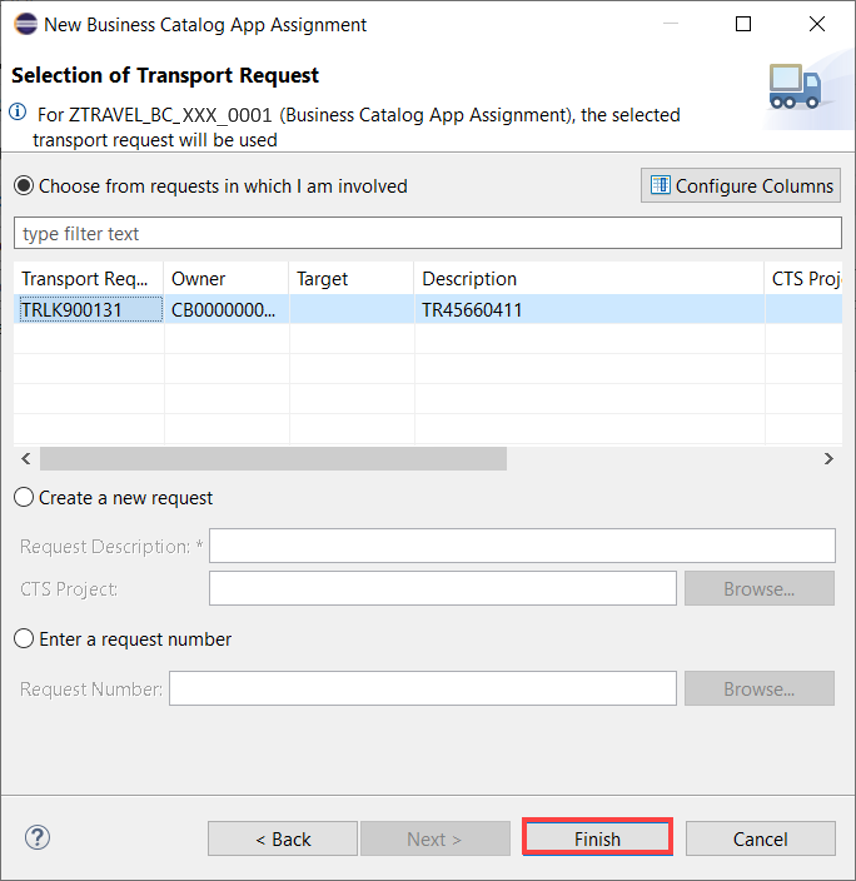856x881 pixels.
Task: Click the transport truck banner icon
Action: coord(795,87)
